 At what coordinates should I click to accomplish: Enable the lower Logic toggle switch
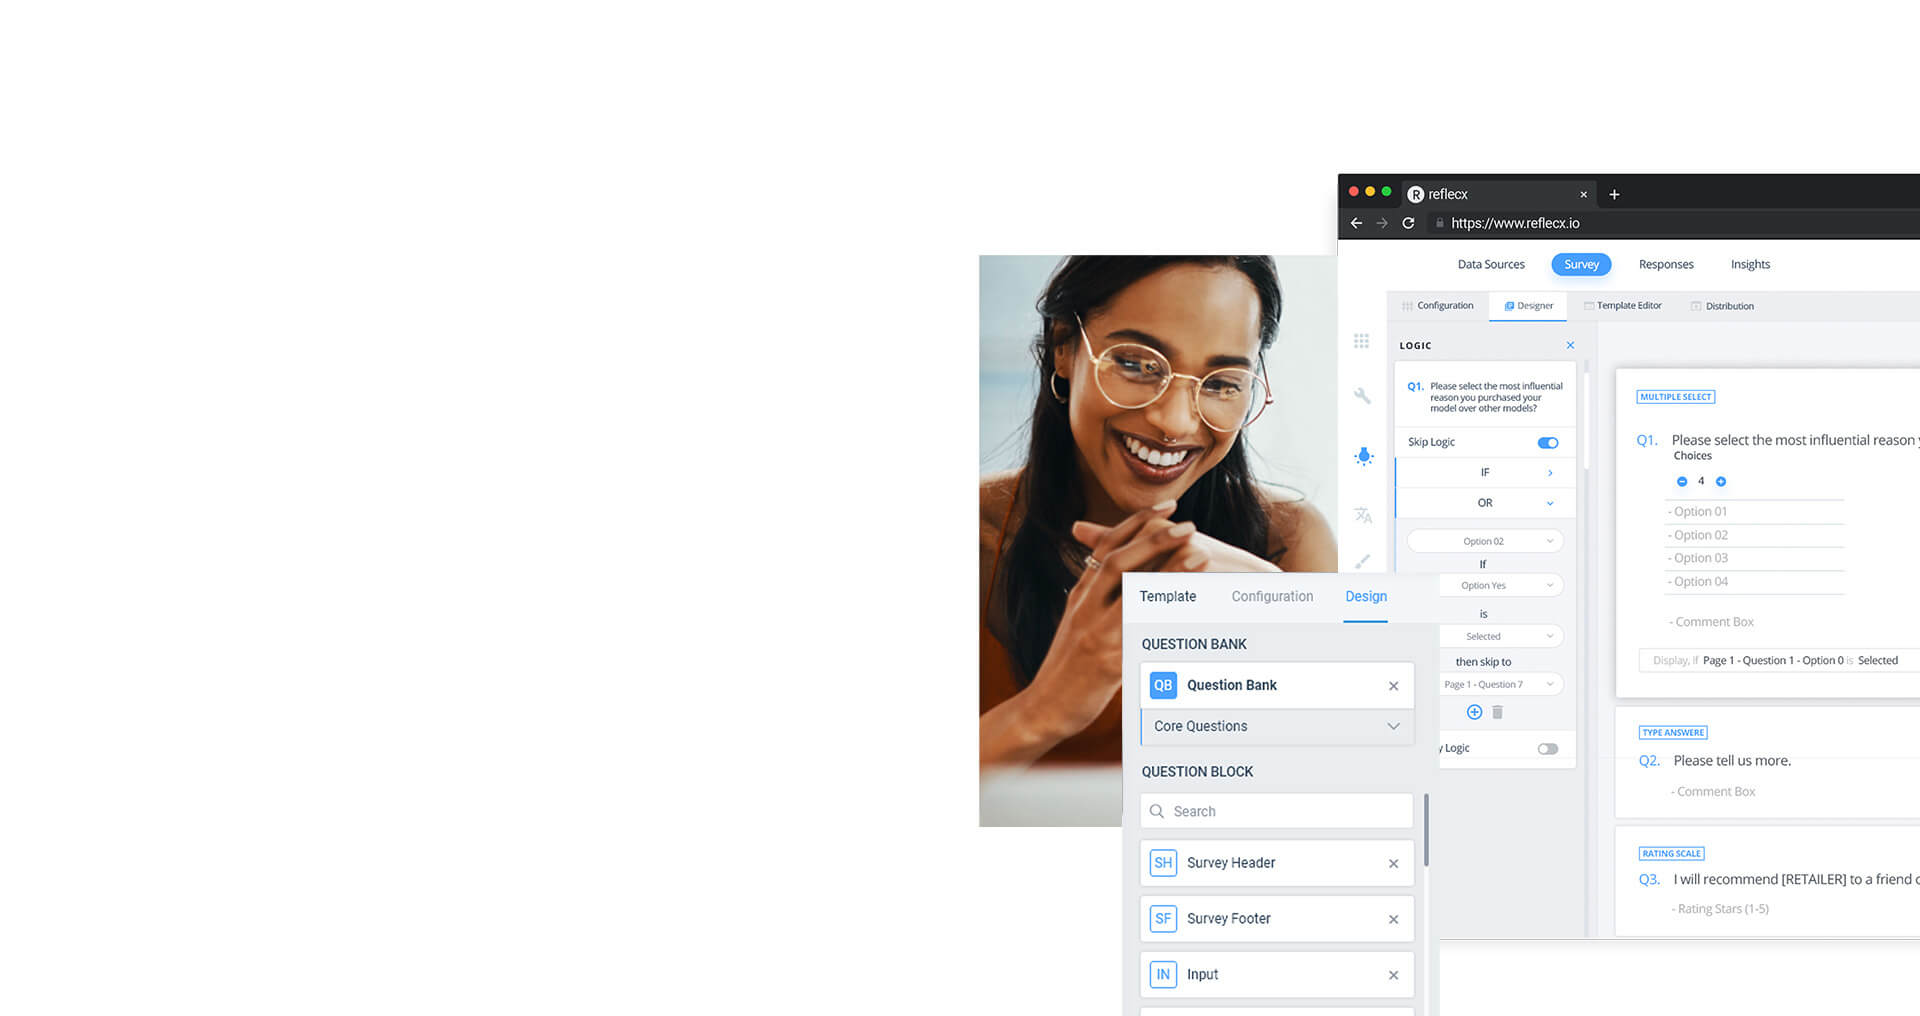coord(1548,748)
